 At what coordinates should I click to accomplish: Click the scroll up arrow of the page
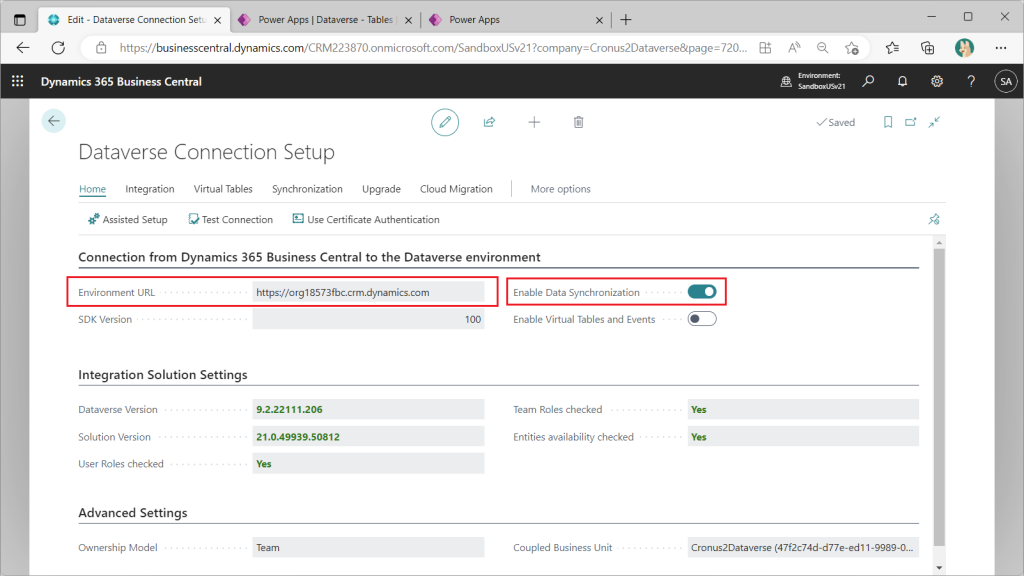[x=939, y=243]
